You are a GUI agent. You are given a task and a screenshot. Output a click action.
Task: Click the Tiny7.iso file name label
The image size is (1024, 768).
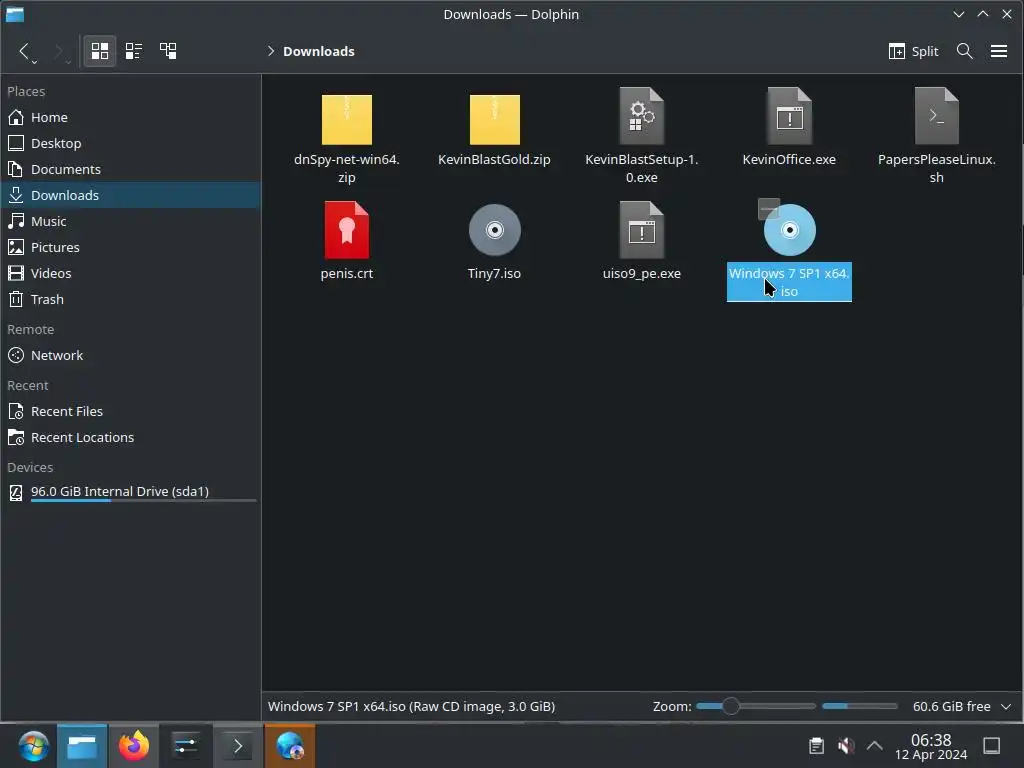pyautogui.click(x=494, y=274)
